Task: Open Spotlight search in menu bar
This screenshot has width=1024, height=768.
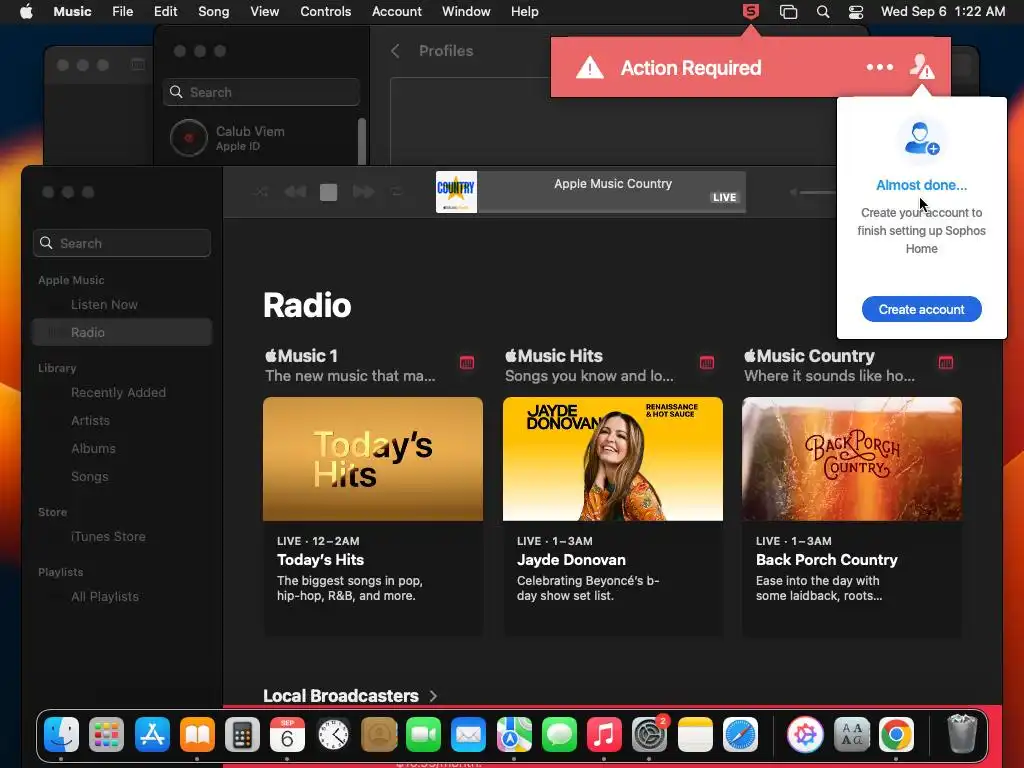Action: [823, 12]
